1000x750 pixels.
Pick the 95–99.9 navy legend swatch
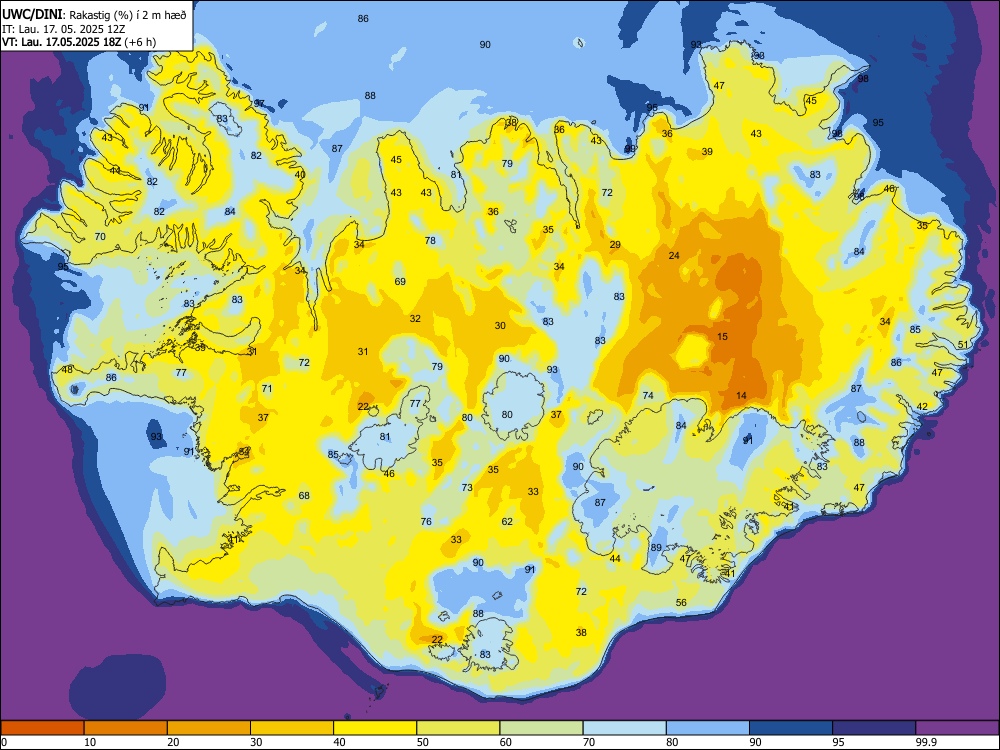click(x=874, y=728)
